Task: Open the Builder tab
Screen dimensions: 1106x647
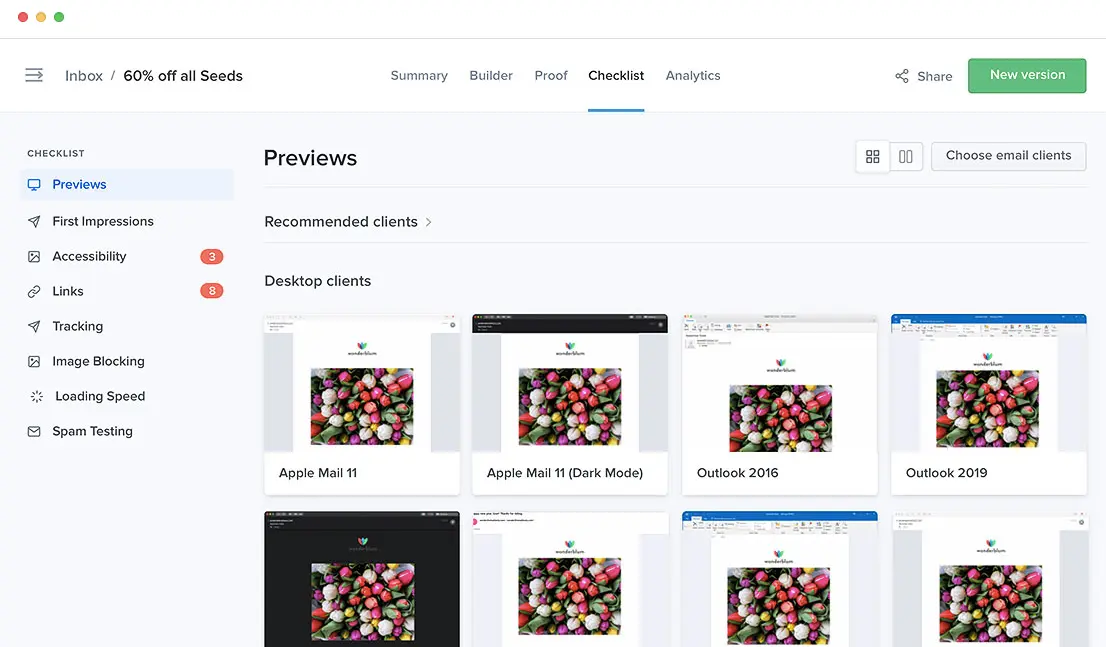Action: pos(491,76)
